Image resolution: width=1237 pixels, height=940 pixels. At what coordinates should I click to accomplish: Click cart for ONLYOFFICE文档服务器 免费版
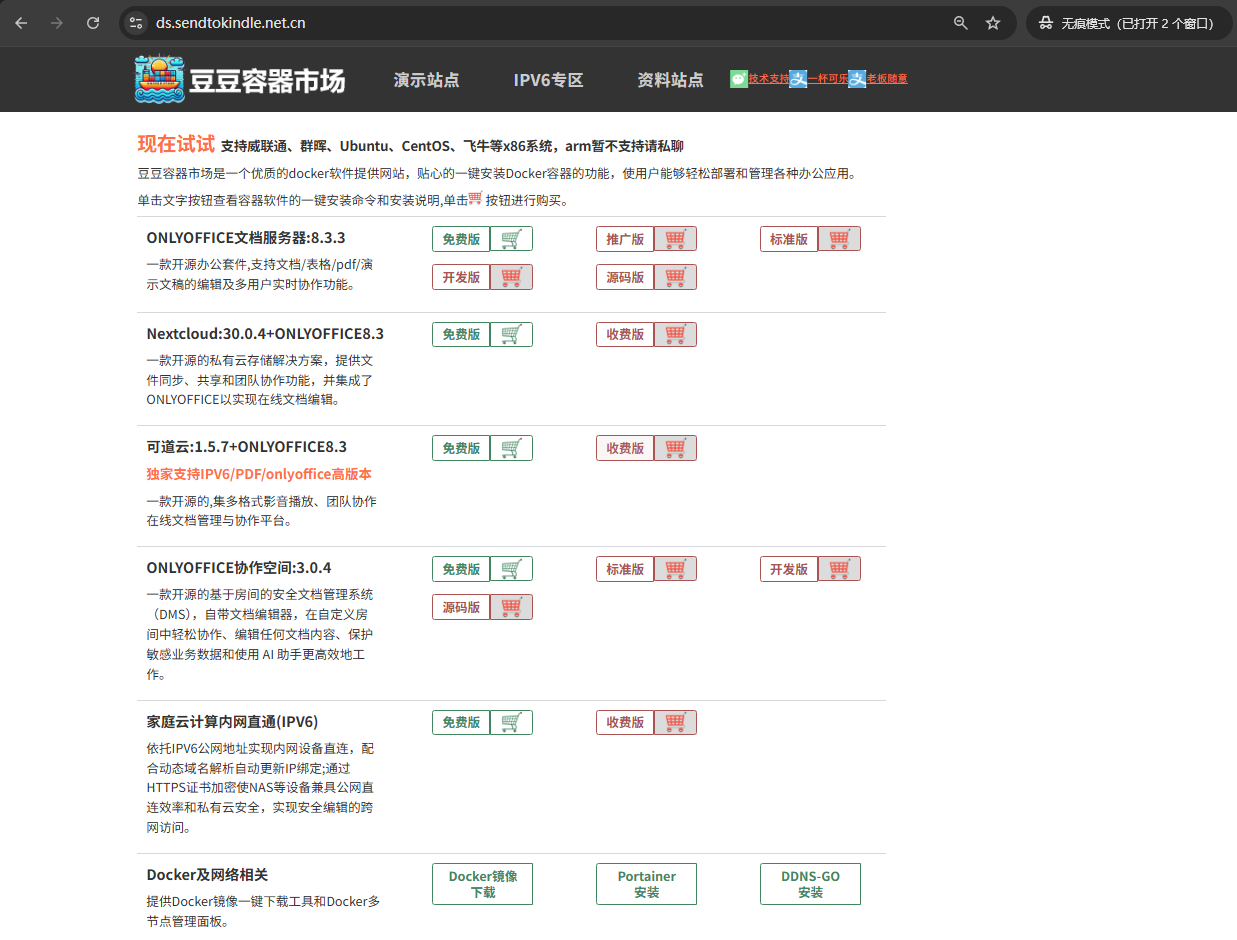coord(511,239)
